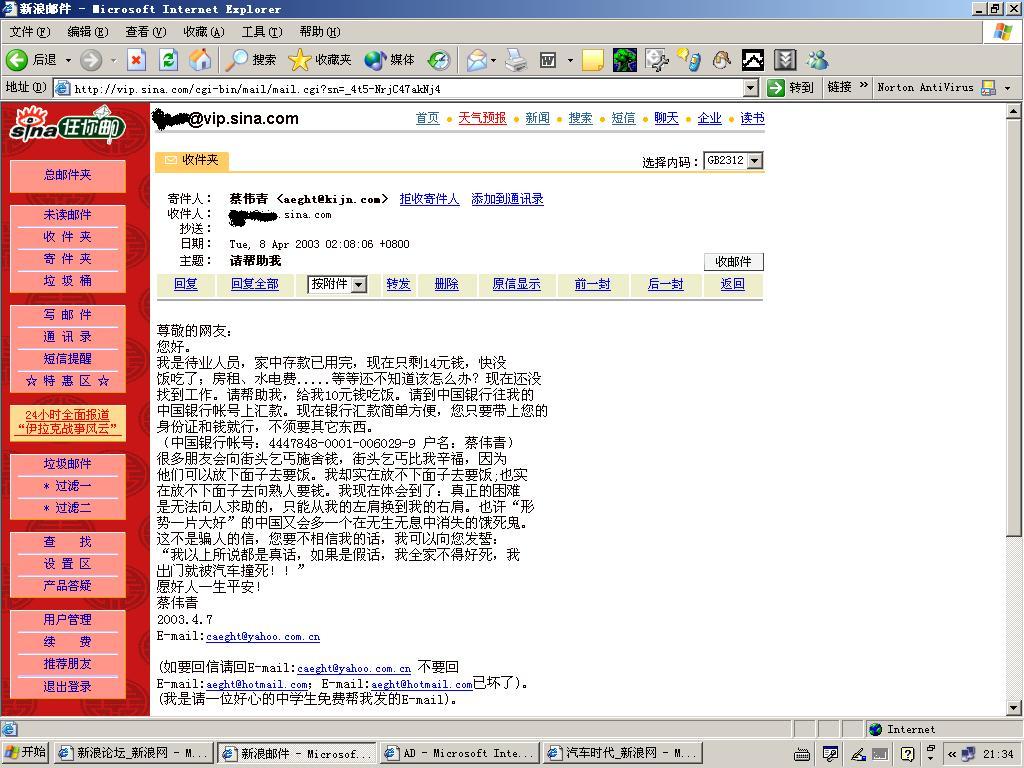This screenshot has height=768, width=1024.
Task: Go back with the 后退 arrow icon
Action: [17, 60]
